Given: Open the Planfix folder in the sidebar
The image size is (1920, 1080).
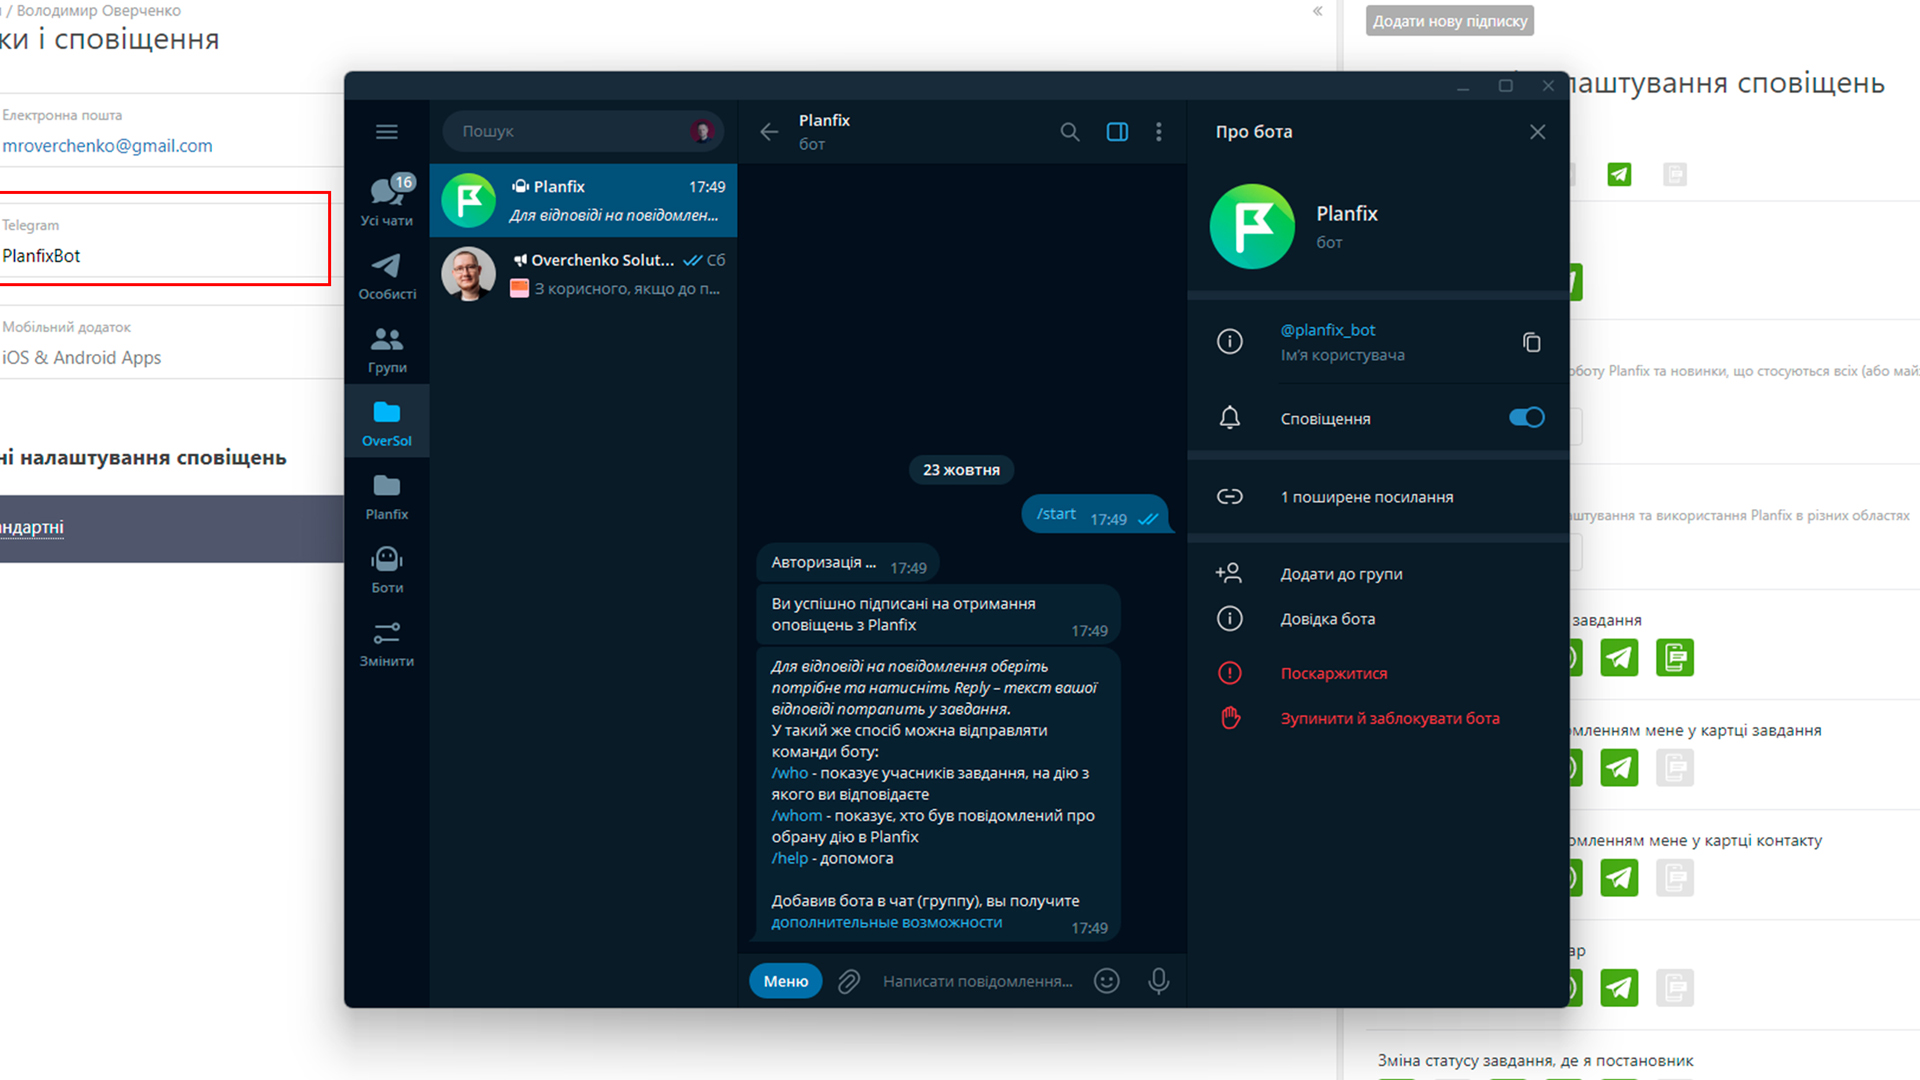Looking at the screenshot, I should (387, 497).
